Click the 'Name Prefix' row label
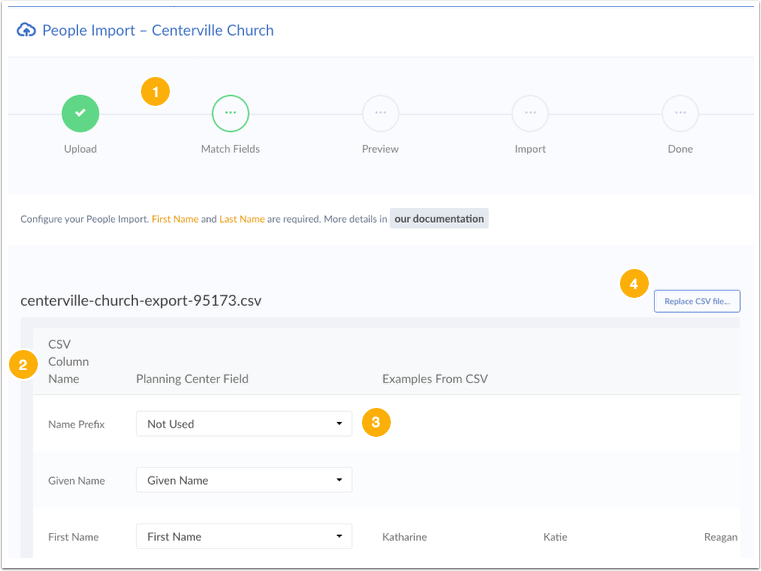Screen dimensions: 761x571 click(x=77, y=424)
